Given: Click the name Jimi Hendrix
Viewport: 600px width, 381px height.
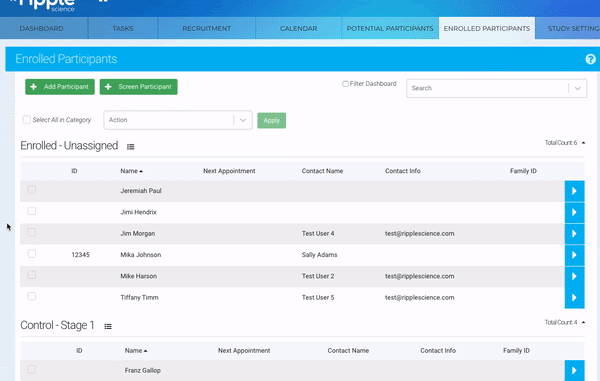Looking at the screenshot, I should (x=139, y=212).
